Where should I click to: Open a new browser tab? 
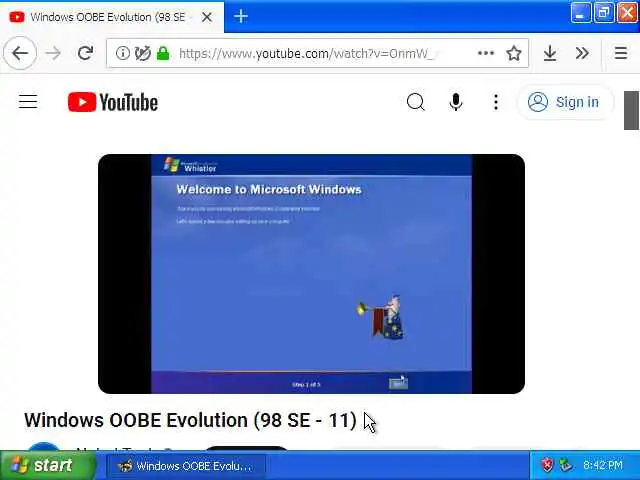coord(241,17)
